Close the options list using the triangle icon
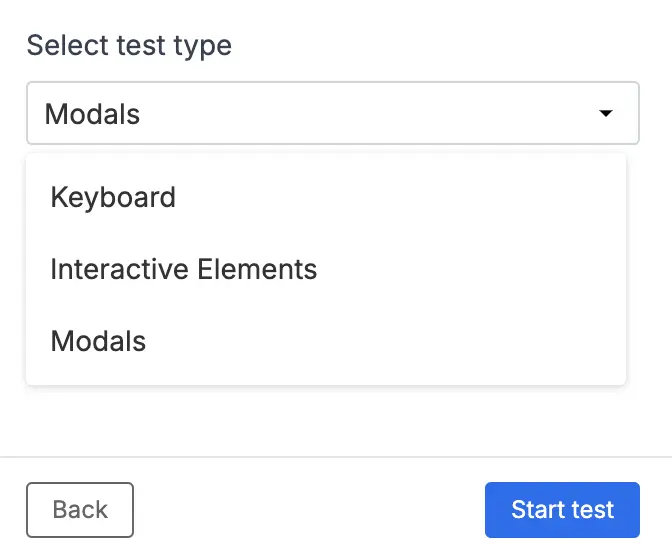Image resolution: width=672 pixels, height=554 pixels. tap(605, 114)
